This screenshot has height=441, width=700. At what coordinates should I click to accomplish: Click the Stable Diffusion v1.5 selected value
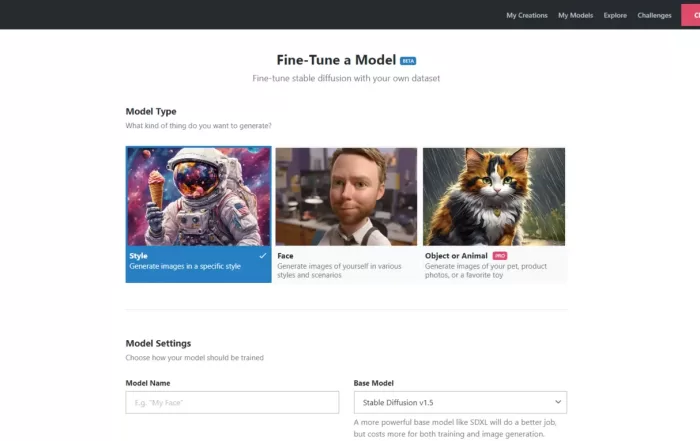398,403
